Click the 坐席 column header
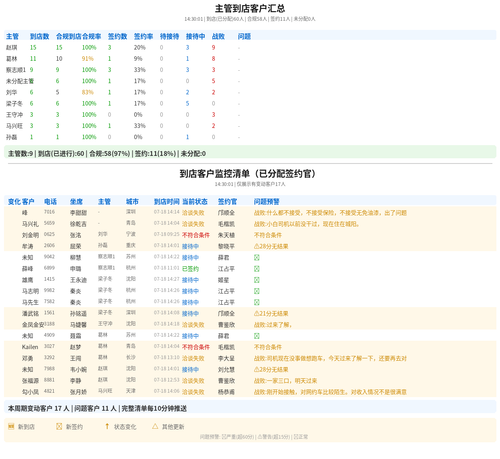The height and width of the screenshot is (459, 500). (76, 201)
